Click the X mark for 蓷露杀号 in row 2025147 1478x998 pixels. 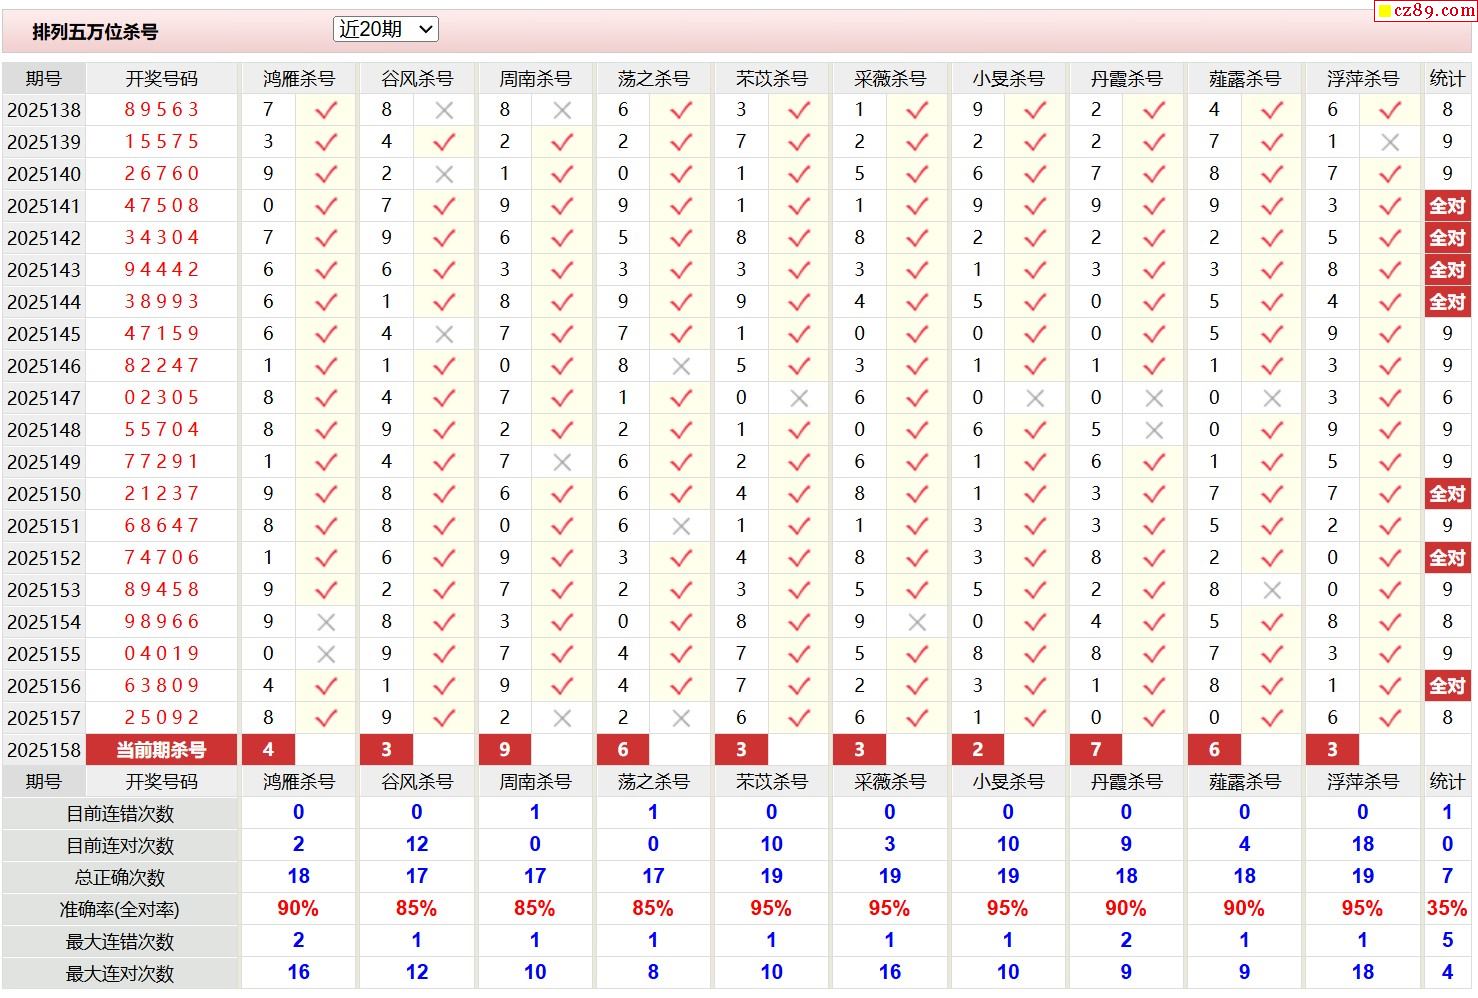tap(1272, 399)
